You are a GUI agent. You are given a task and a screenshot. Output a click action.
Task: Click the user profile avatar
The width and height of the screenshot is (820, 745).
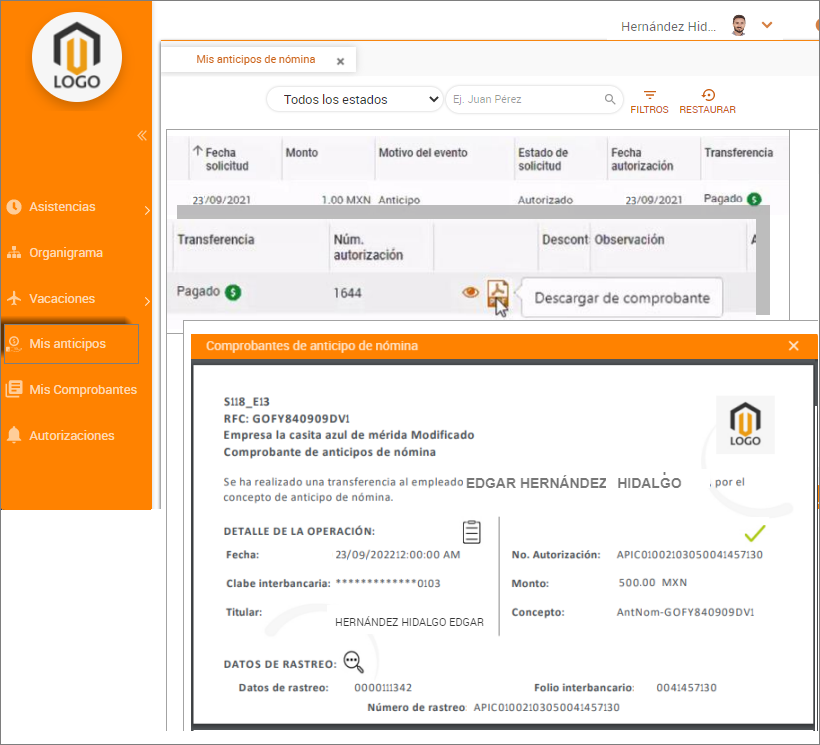(x=739, y=26)
